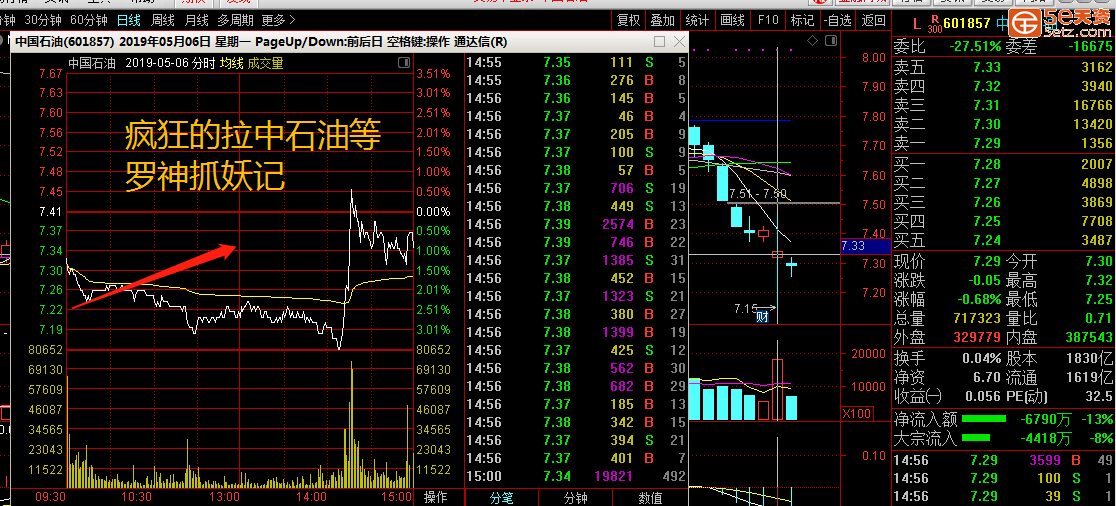
Task: Click the 返回 back button
Action: click(873, 20)
